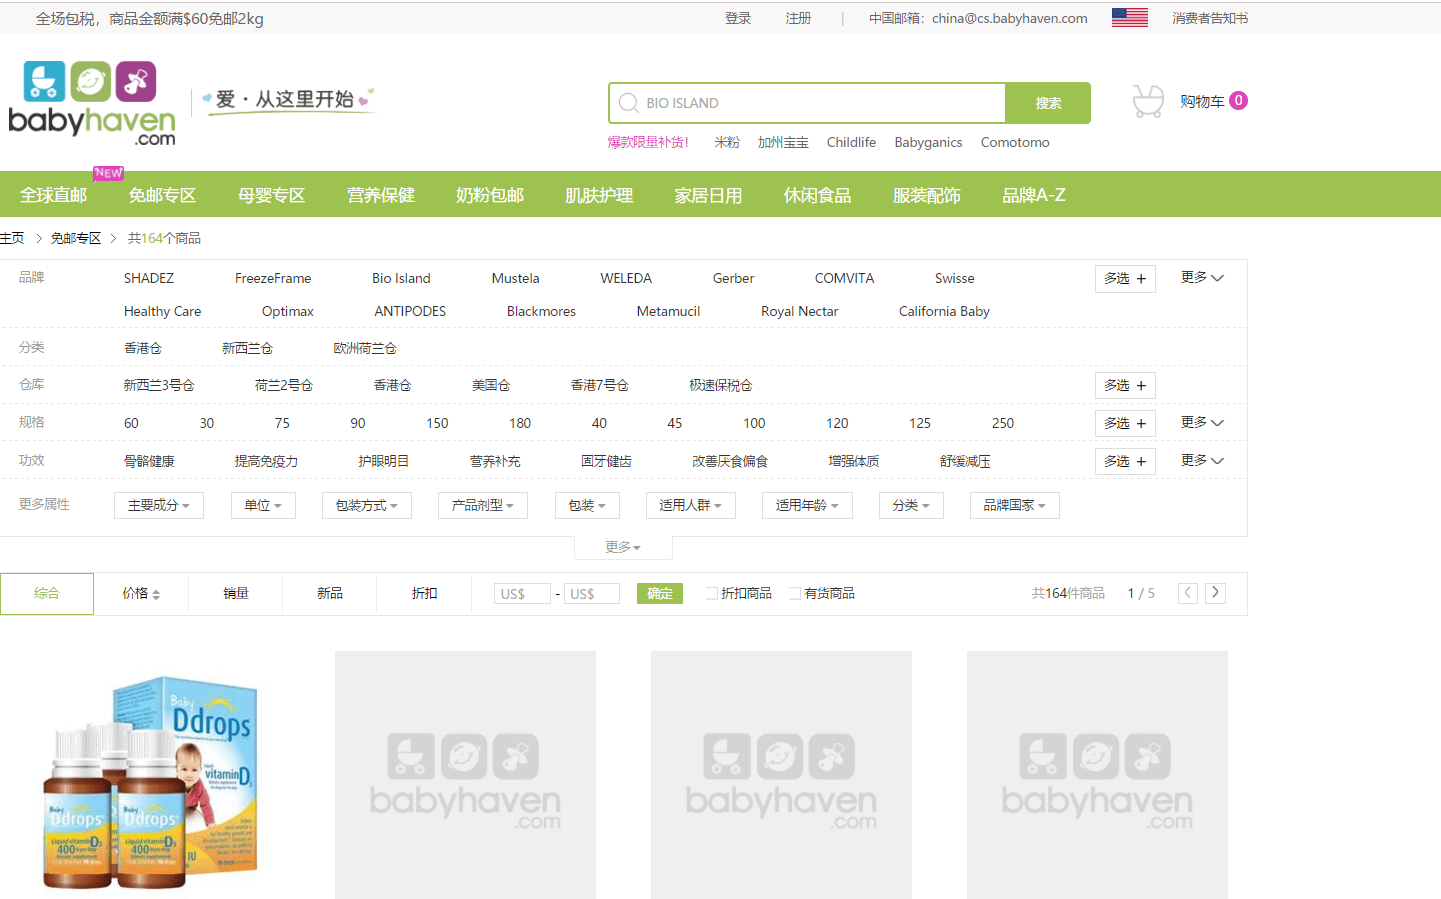
Task: Open the 包装 dropdown
Action: tap(587, 505)
